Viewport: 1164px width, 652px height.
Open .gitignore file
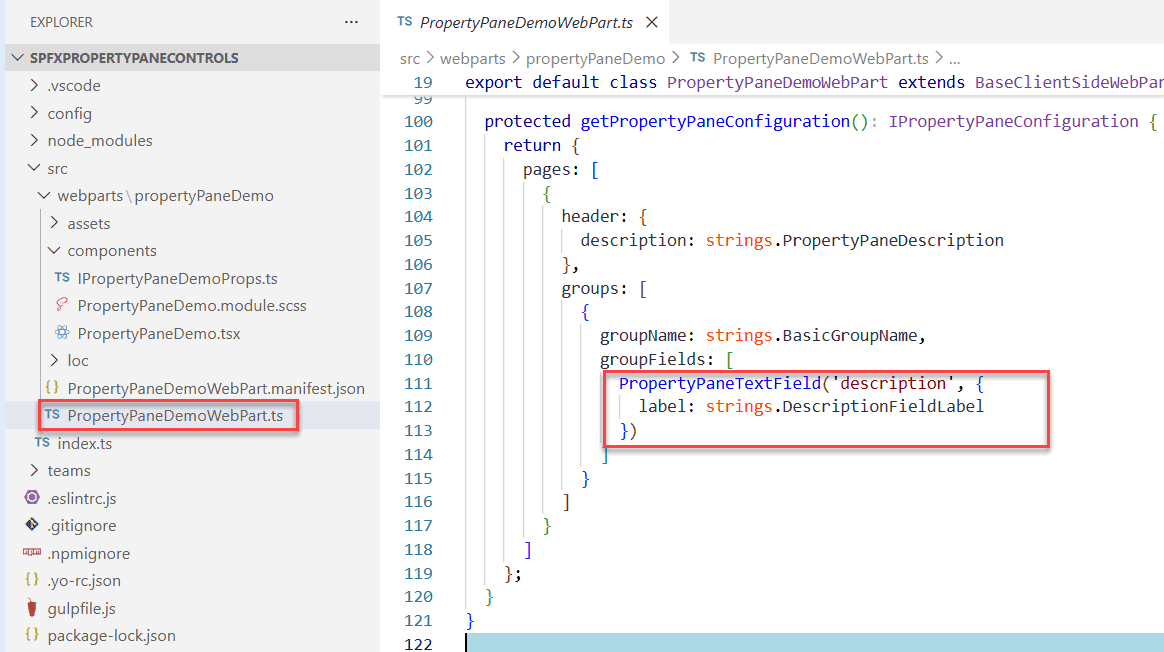coord(82,526)
